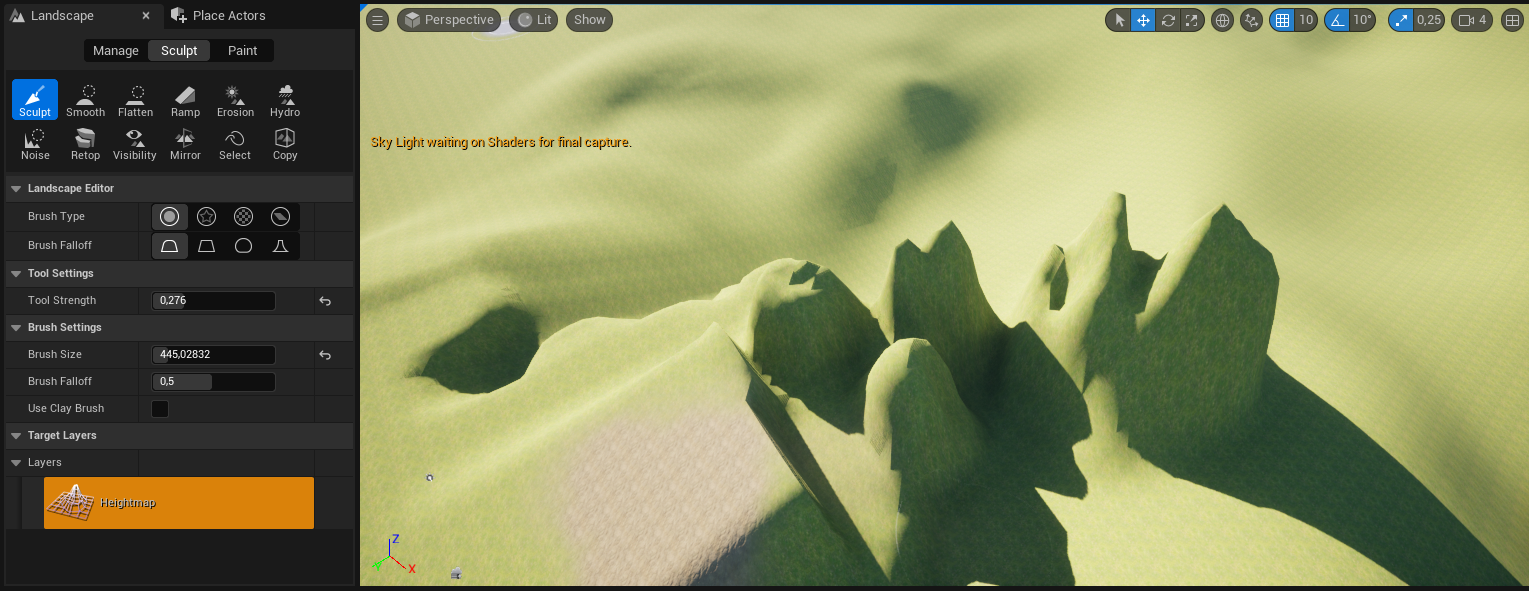Switch to the Place Actors tab
The height and width of the screenshot is (591, 1529).
click(x=228, y=16)
